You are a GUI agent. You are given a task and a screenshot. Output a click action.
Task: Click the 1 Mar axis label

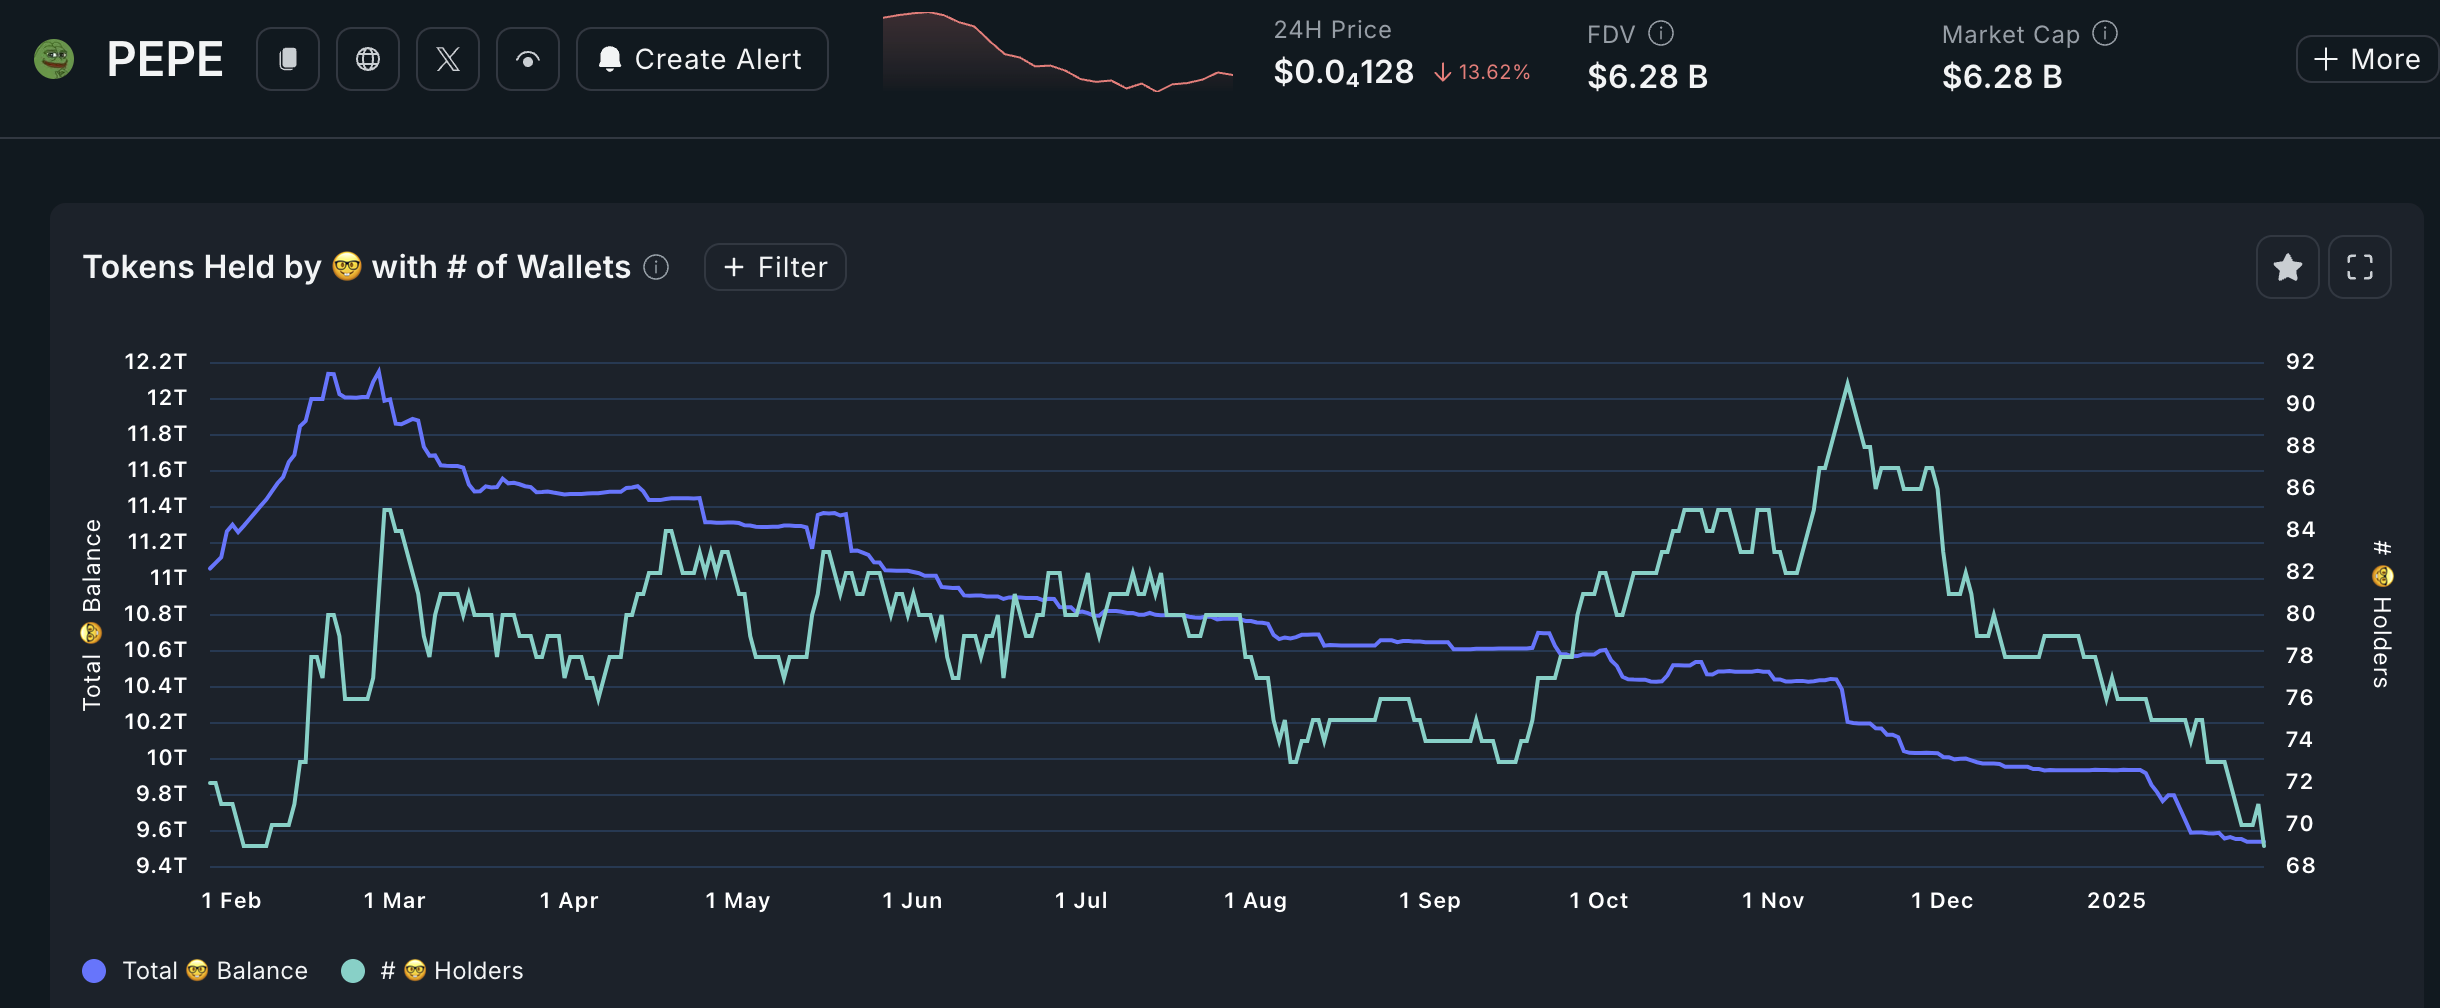pyautogui.click(x=395, y=900)
